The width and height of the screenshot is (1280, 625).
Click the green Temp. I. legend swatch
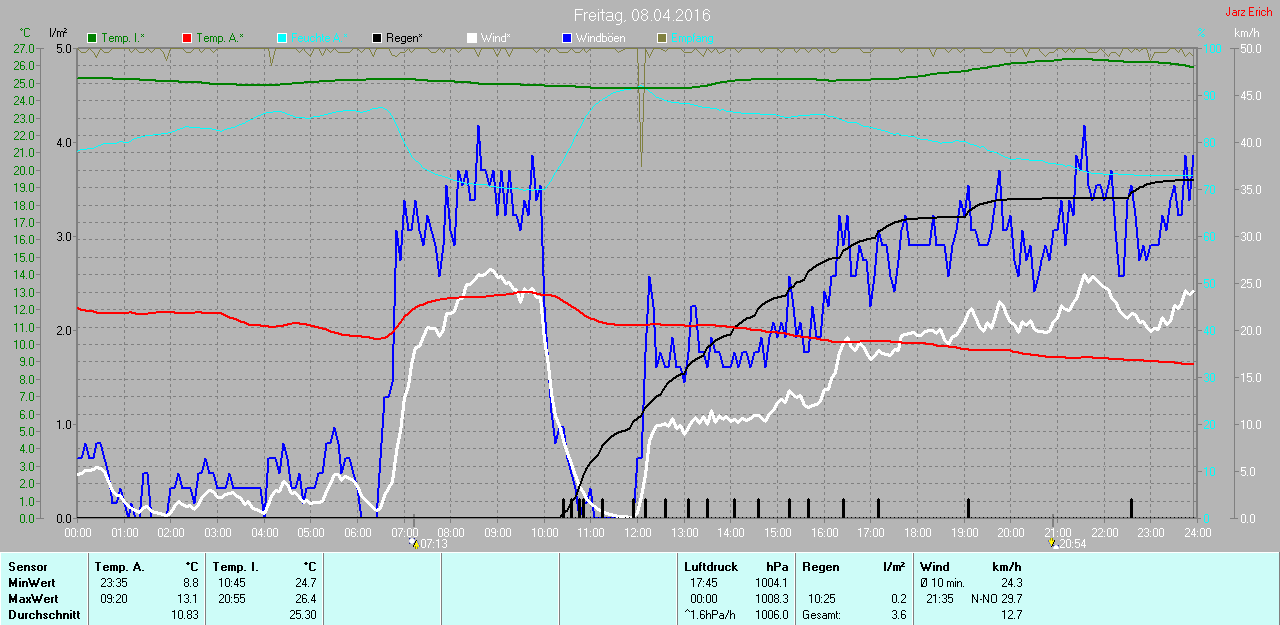[93, 38]
